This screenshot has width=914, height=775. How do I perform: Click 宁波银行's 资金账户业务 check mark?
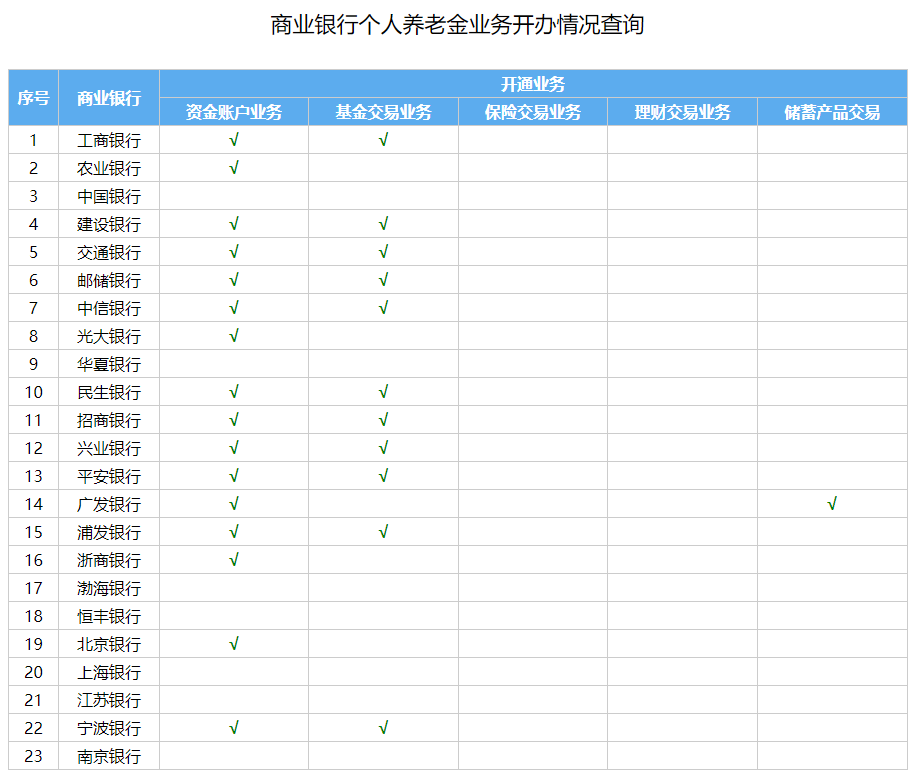[234, 727]
